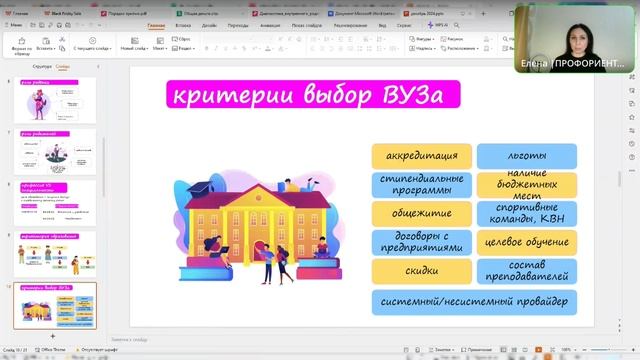Switch to the Вид ribbon tab

tap(382, 25)
